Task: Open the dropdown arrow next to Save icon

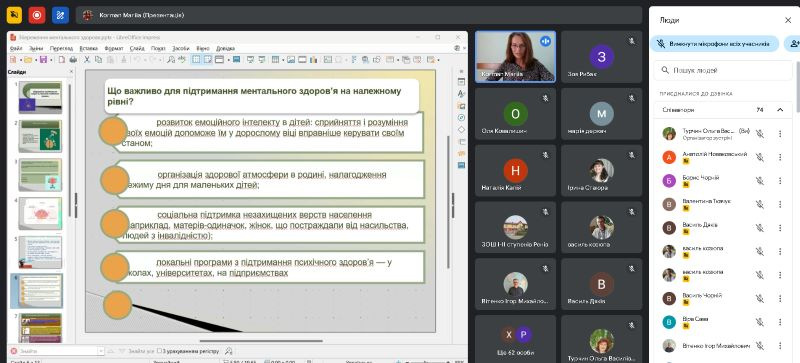Action: (50, 60)
